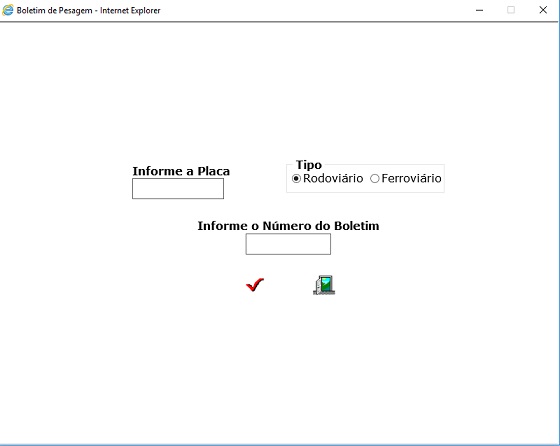Focus the Número do Boletim input box
Image resolution: width=560 pixels, height=446 pixels.
[288, 244]
